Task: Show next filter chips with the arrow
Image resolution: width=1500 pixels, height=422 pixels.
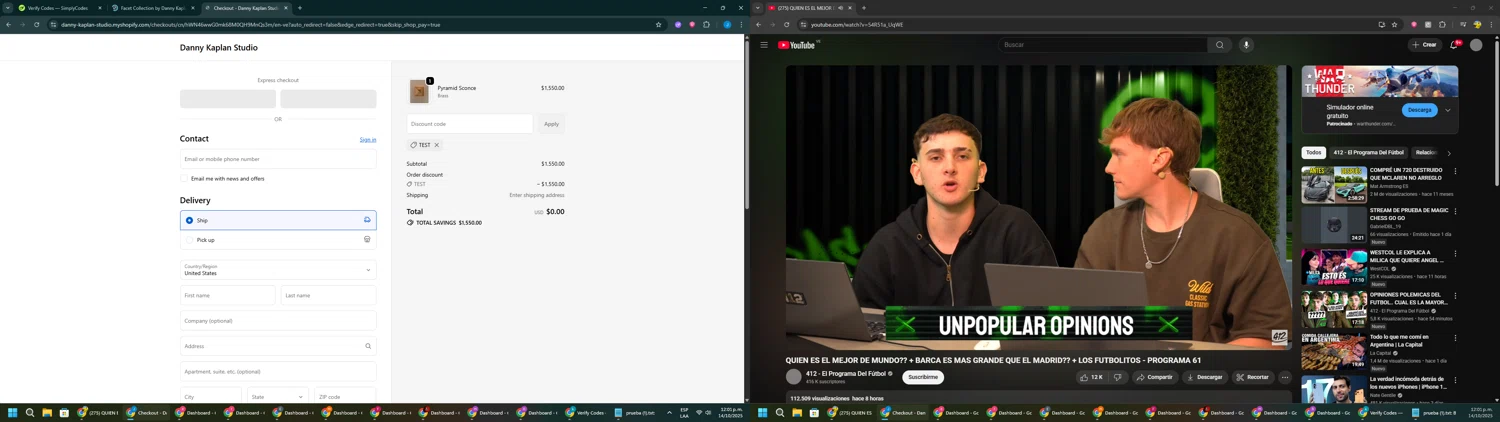Action: click(x=1449, y=153)
